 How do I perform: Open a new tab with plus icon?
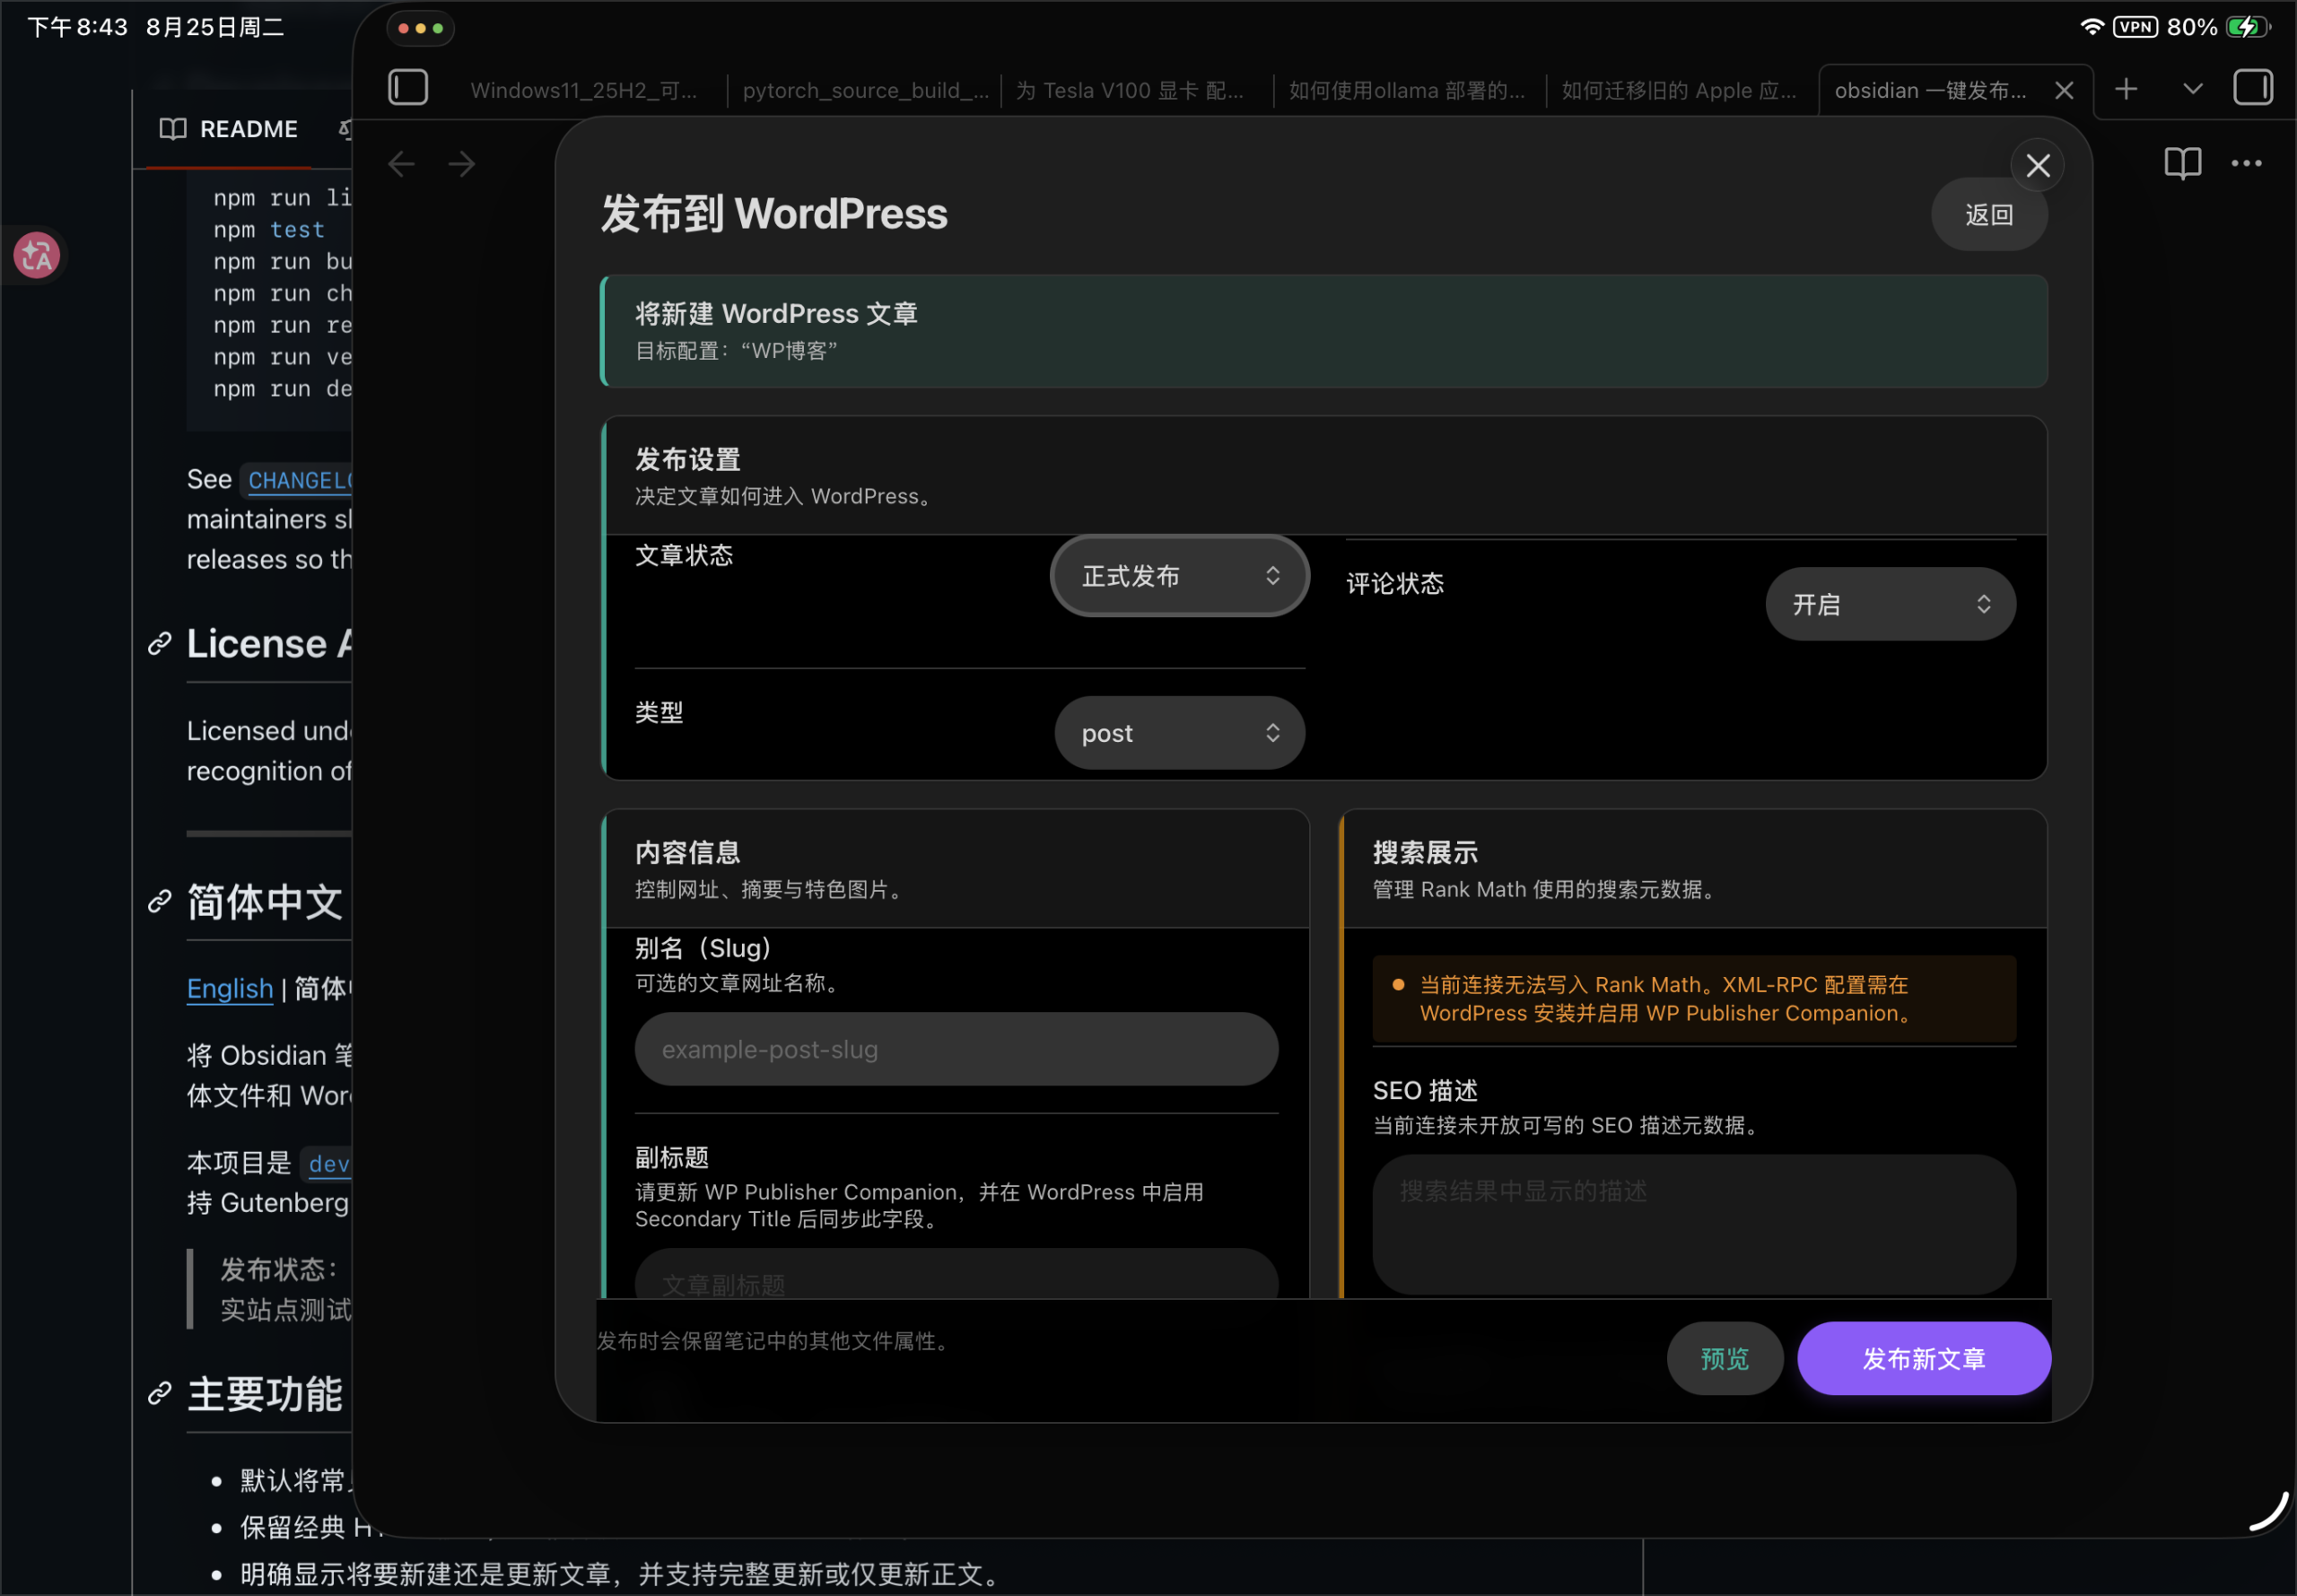point(2126,89)
